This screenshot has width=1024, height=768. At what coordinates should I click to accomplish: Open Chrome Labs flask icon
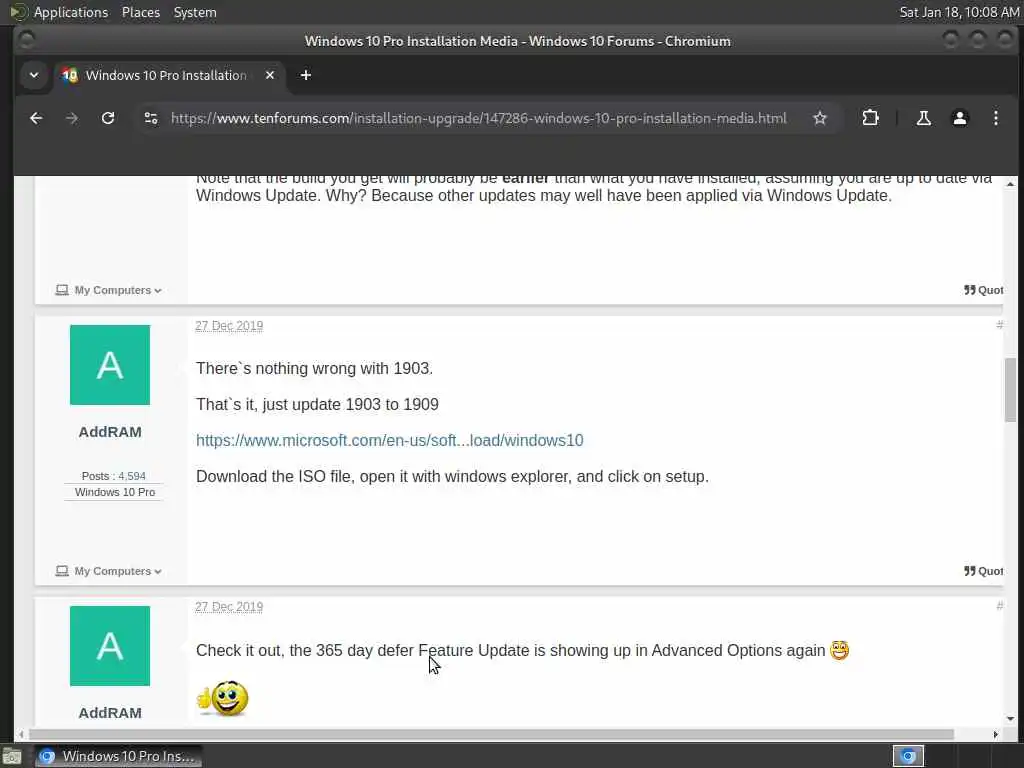click(923, 118)
